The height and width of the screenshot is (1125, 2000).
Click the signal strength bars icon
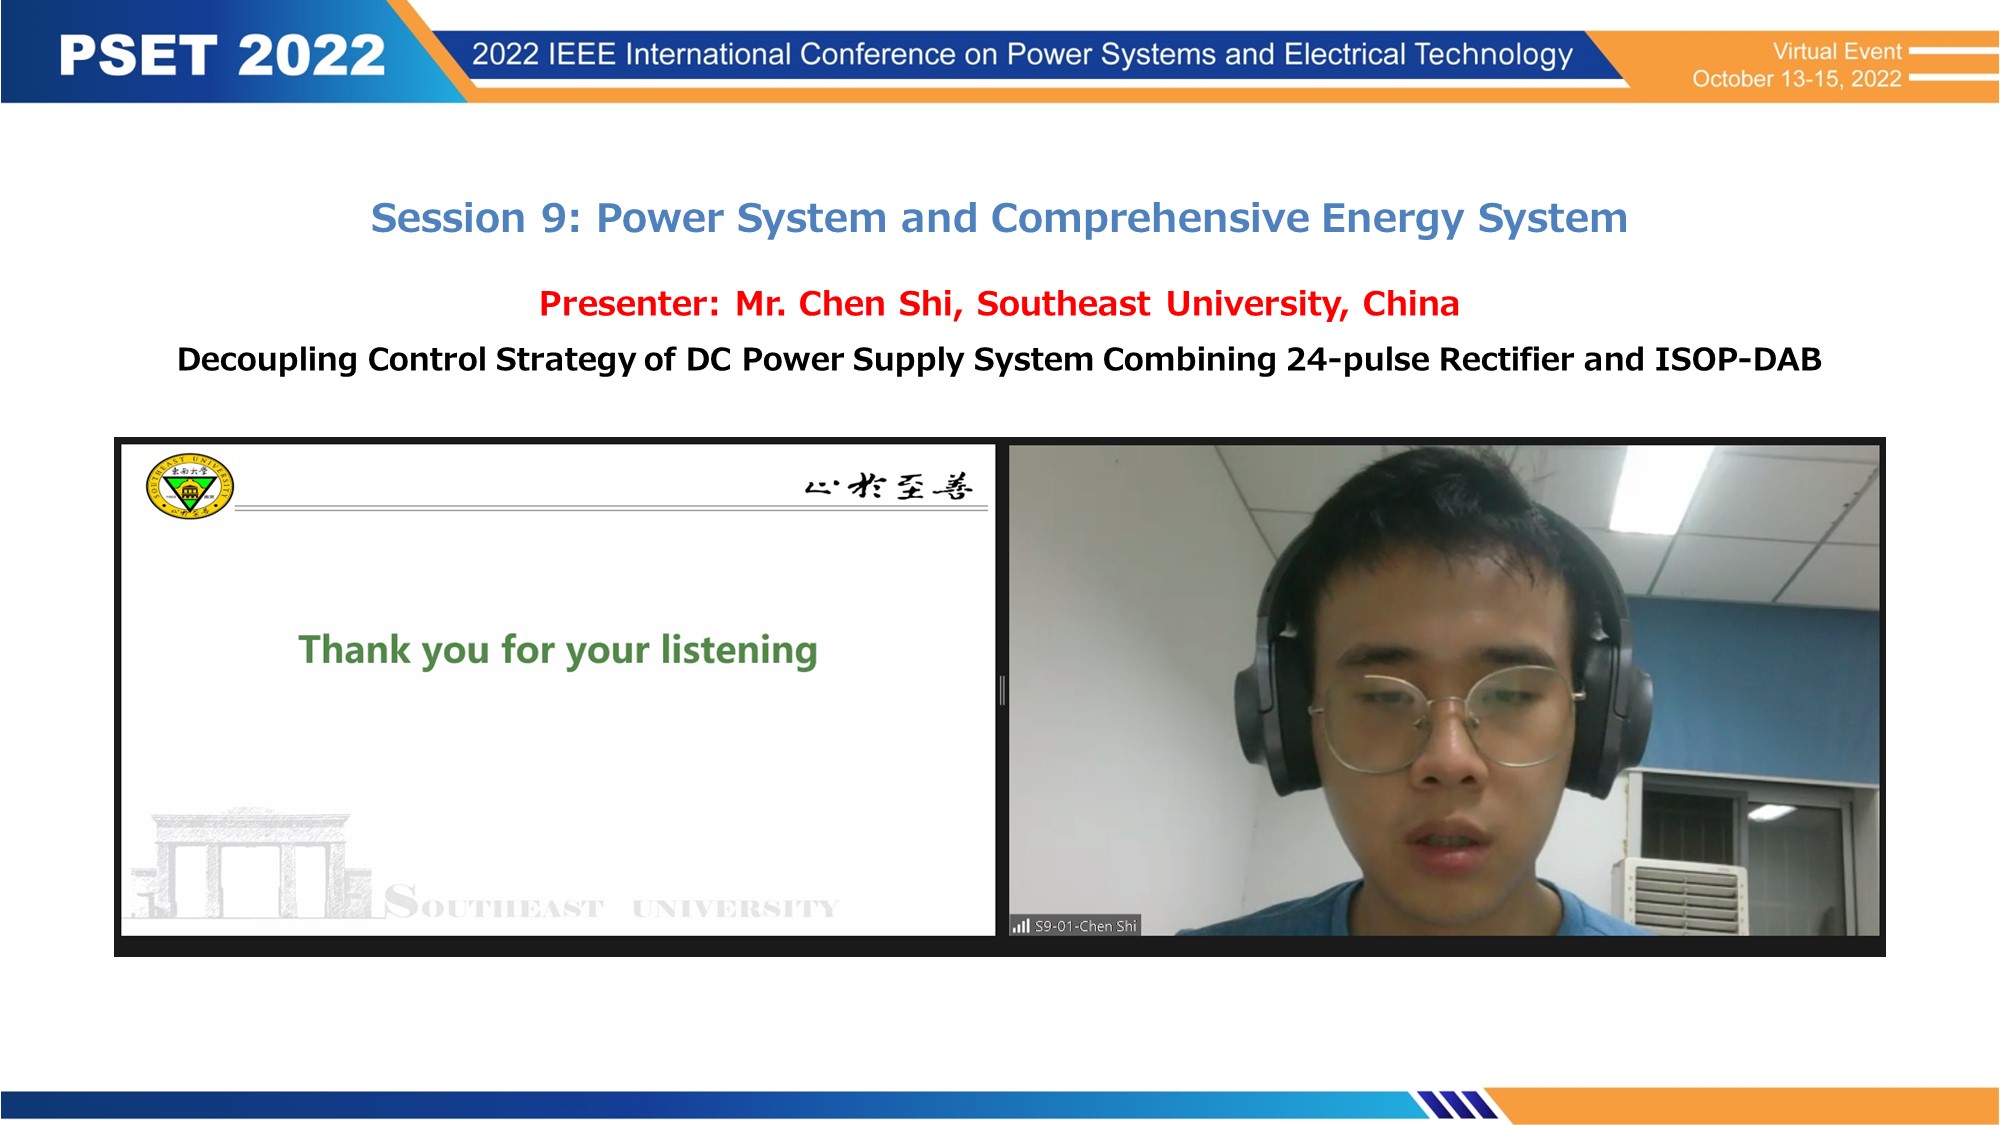[1020, 926]
